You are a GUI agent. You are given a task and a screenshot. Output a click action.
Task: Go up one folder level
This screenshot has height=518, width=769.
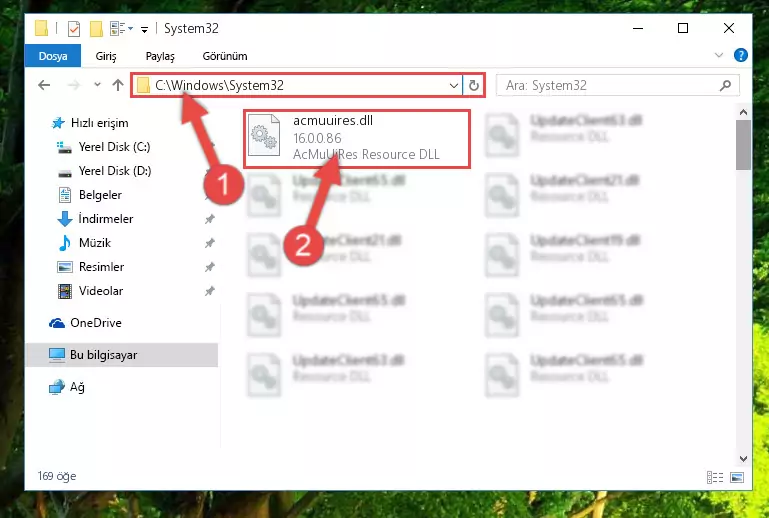click(x=118, y=85)
